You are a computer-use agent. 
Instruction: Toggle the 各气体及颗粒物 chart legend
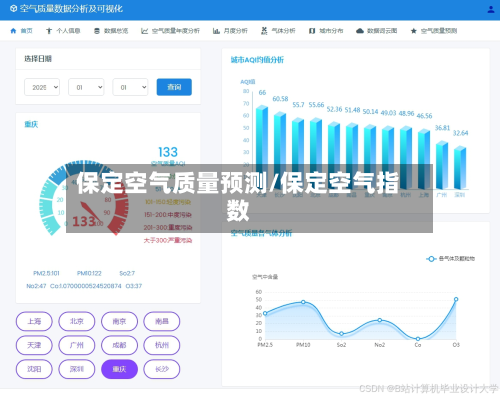pyautogui.click(x=450, y=259)
